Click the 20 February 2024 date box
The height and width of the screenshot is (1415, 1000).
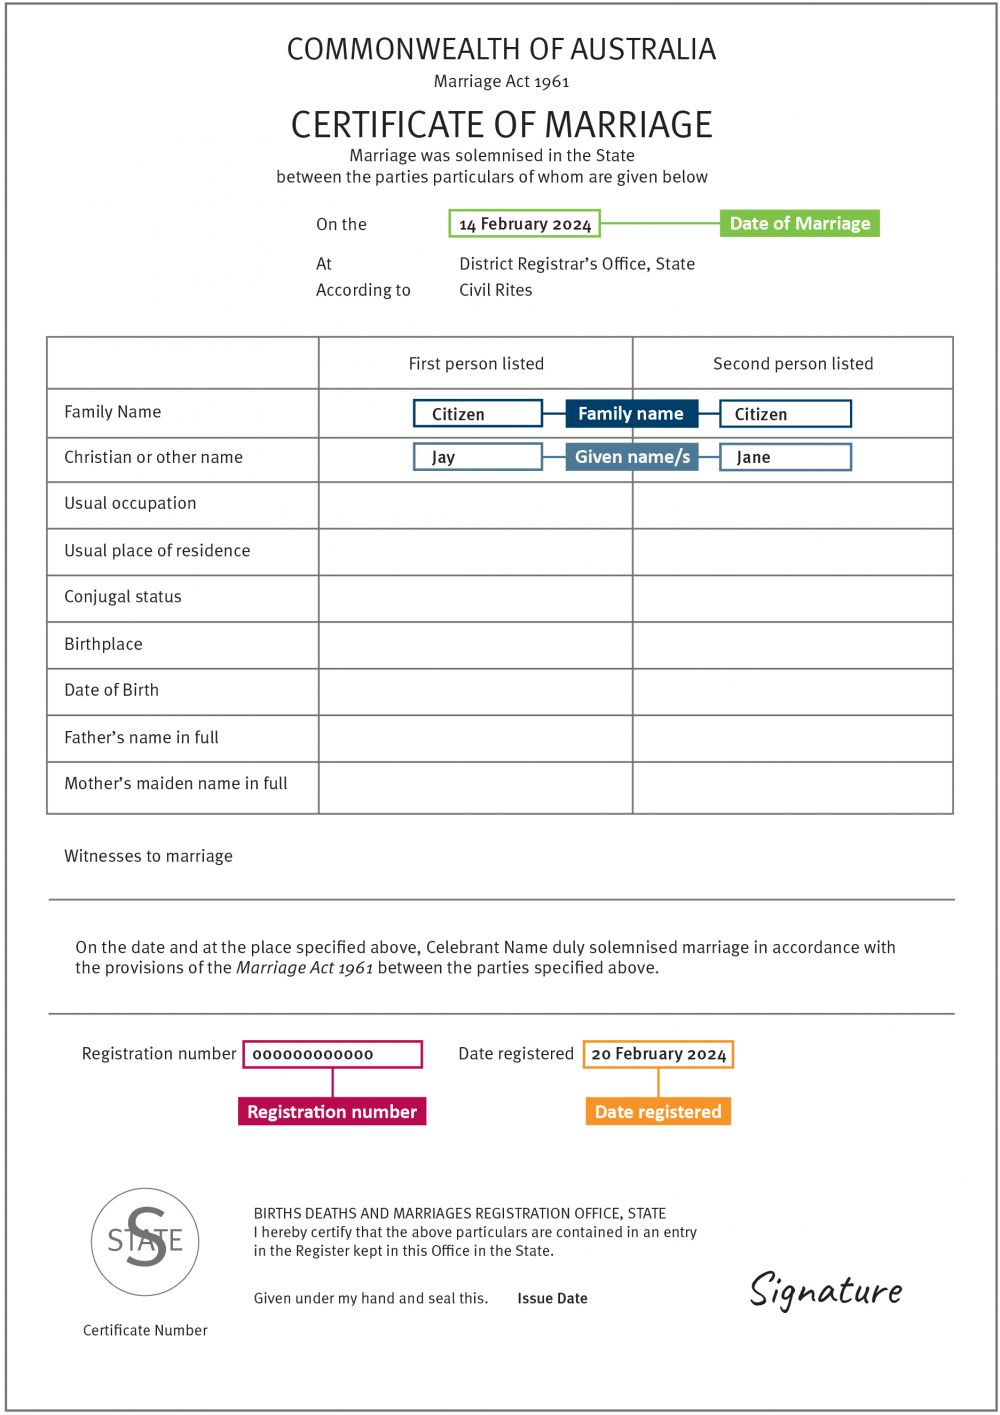pyautogui.click(x=658, y=1054)
